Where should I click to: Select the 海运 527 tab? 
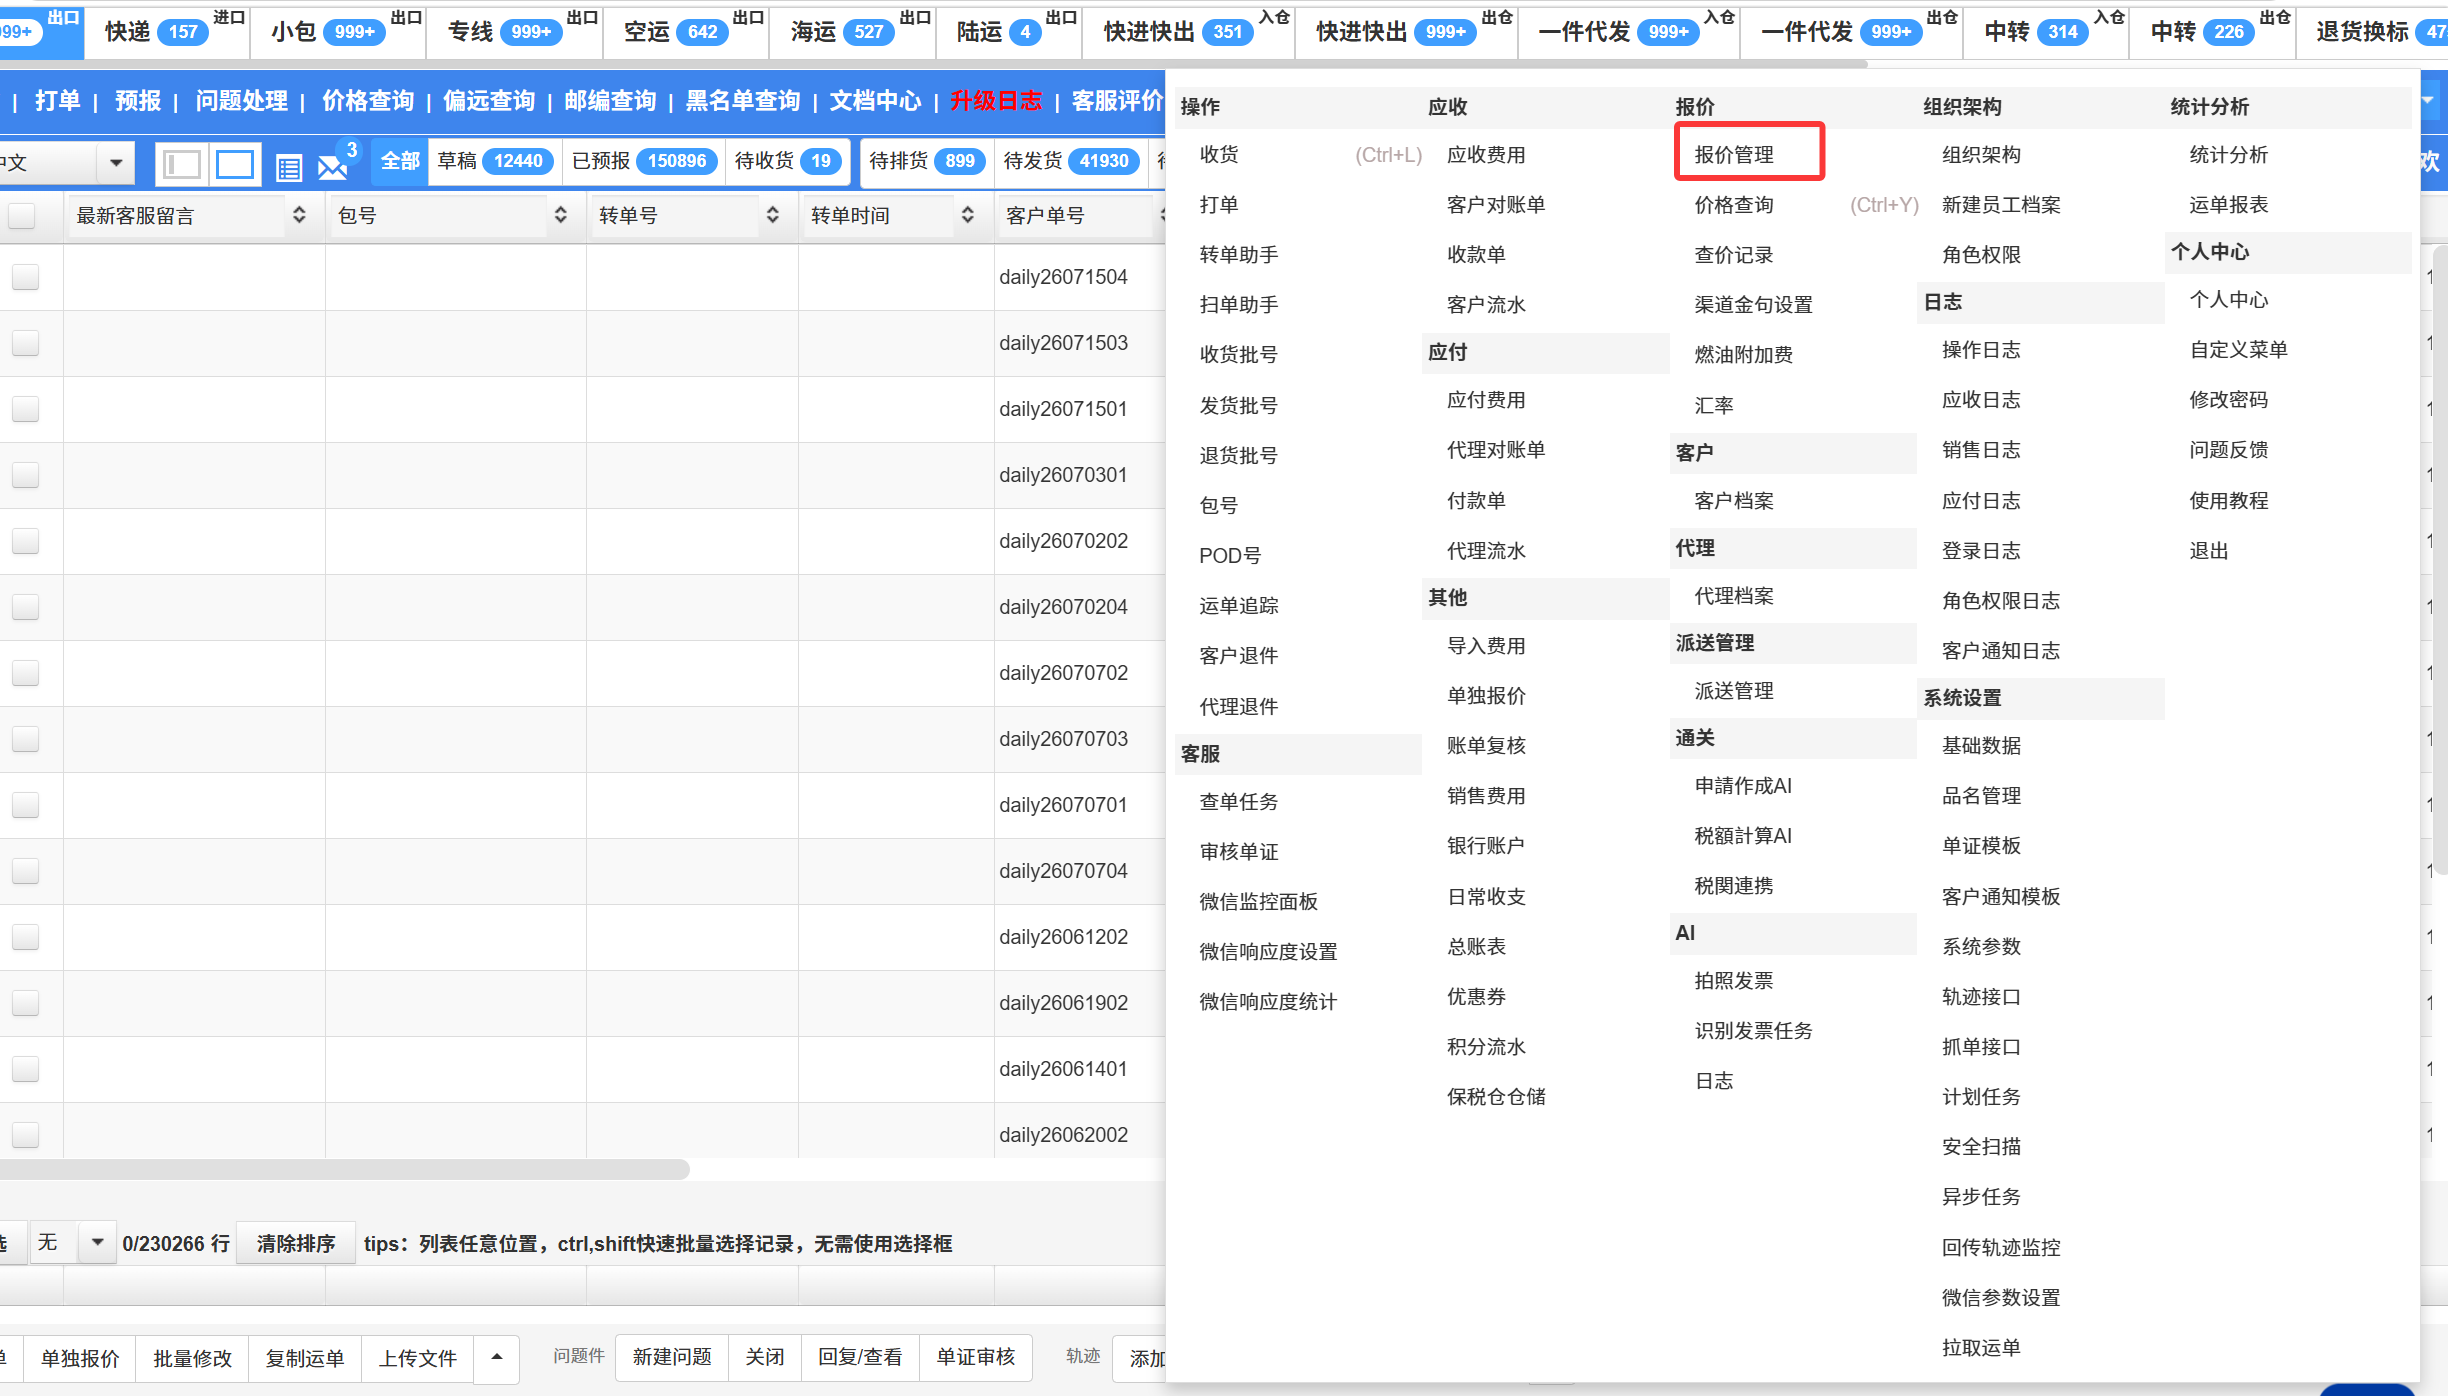852,32
